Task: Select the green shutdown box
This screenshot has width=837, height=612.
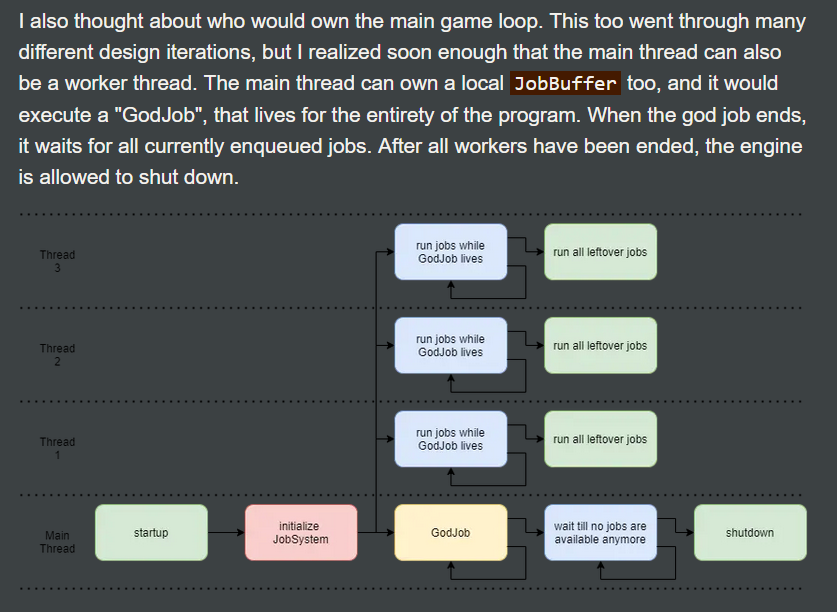Action: click(x=750, y=533)
